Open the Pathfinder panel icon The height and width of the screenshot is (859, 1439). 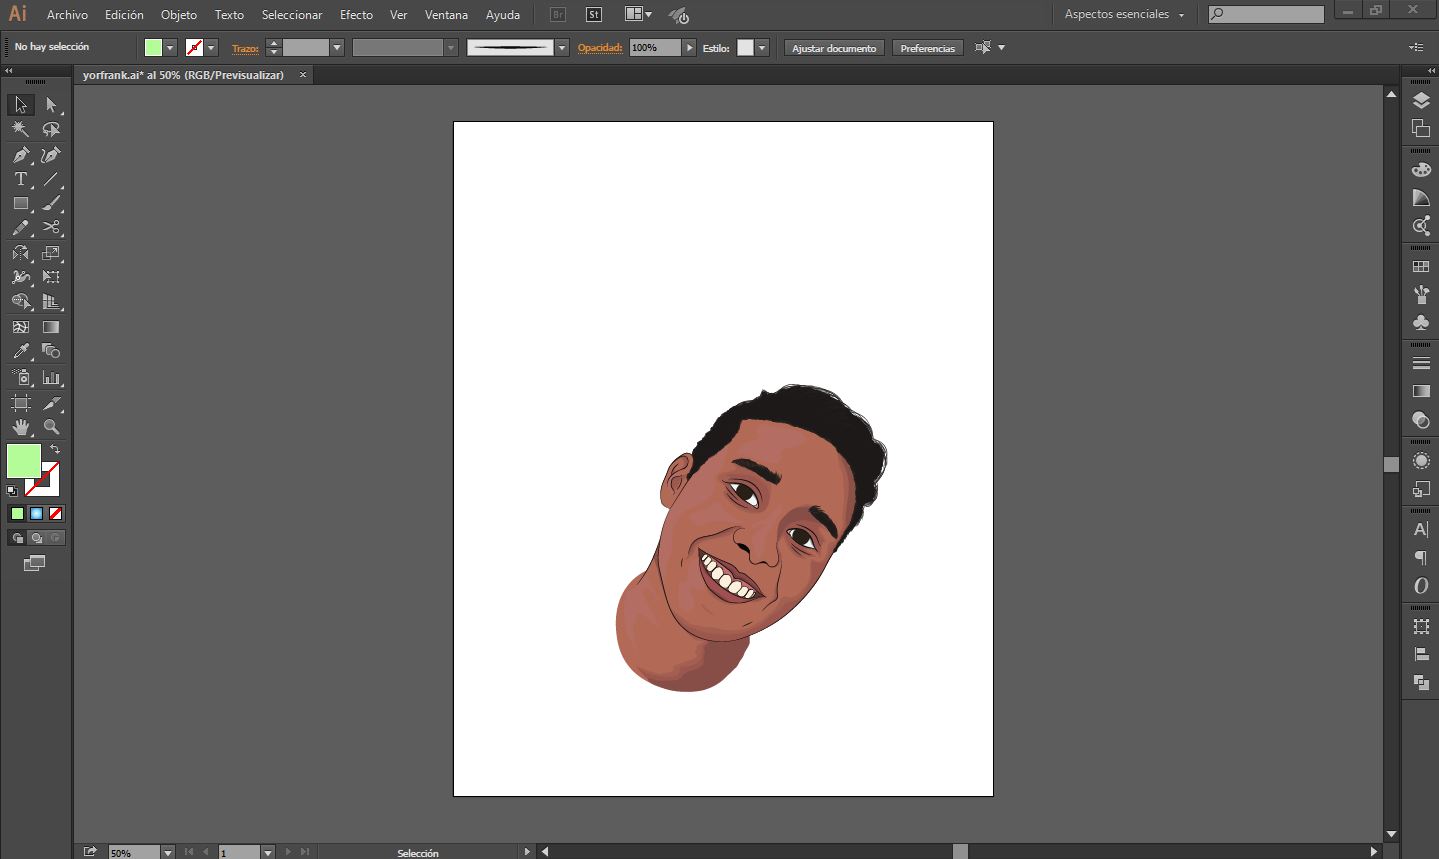(x=1421, y=683)
